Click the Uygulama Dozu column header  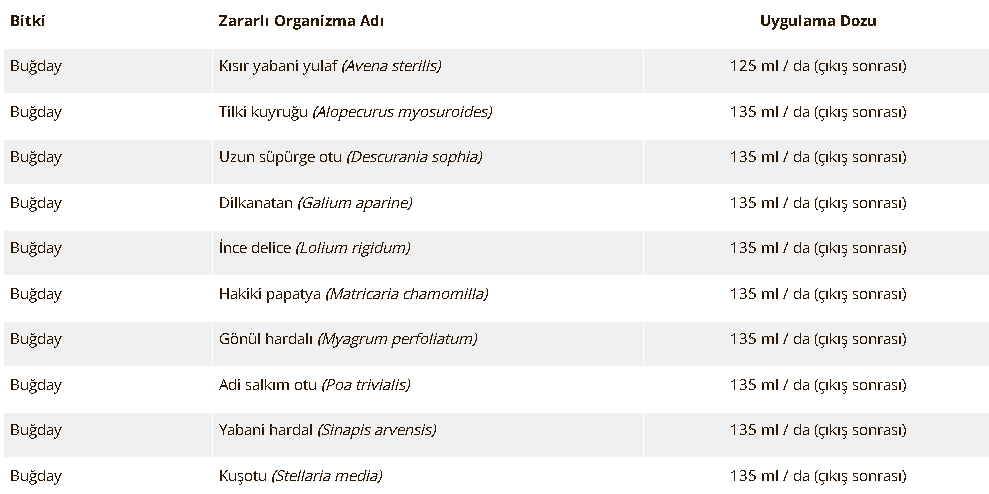tap(817, 20)
